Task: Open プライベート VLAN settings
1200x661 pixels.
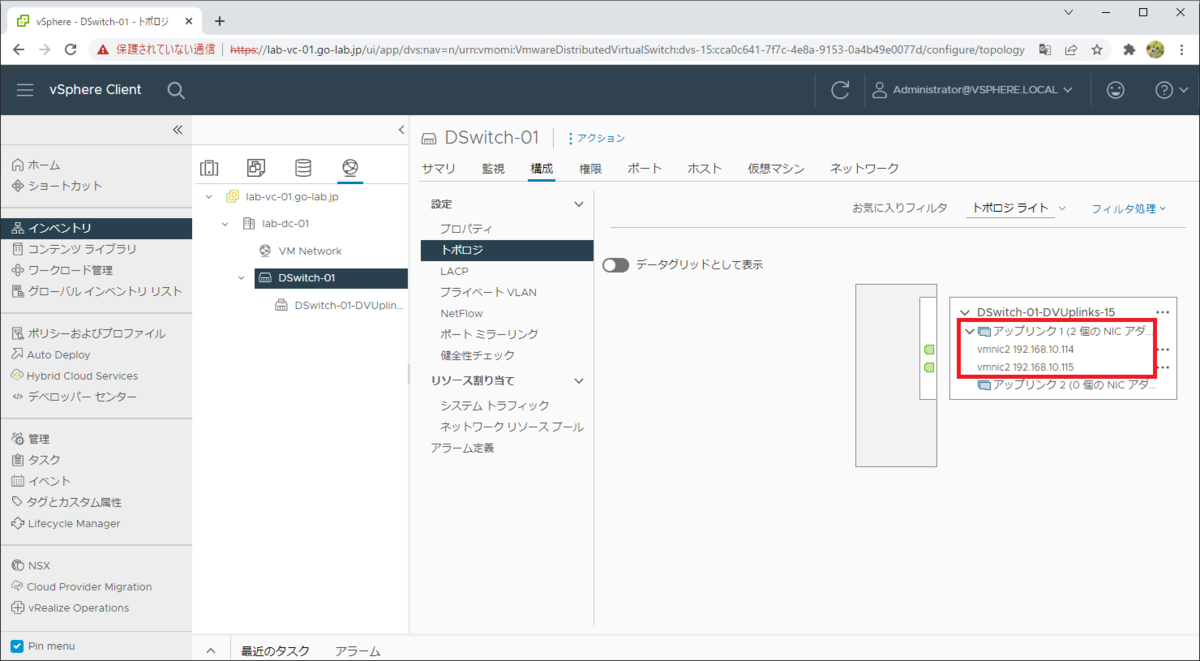Action: 488,292
